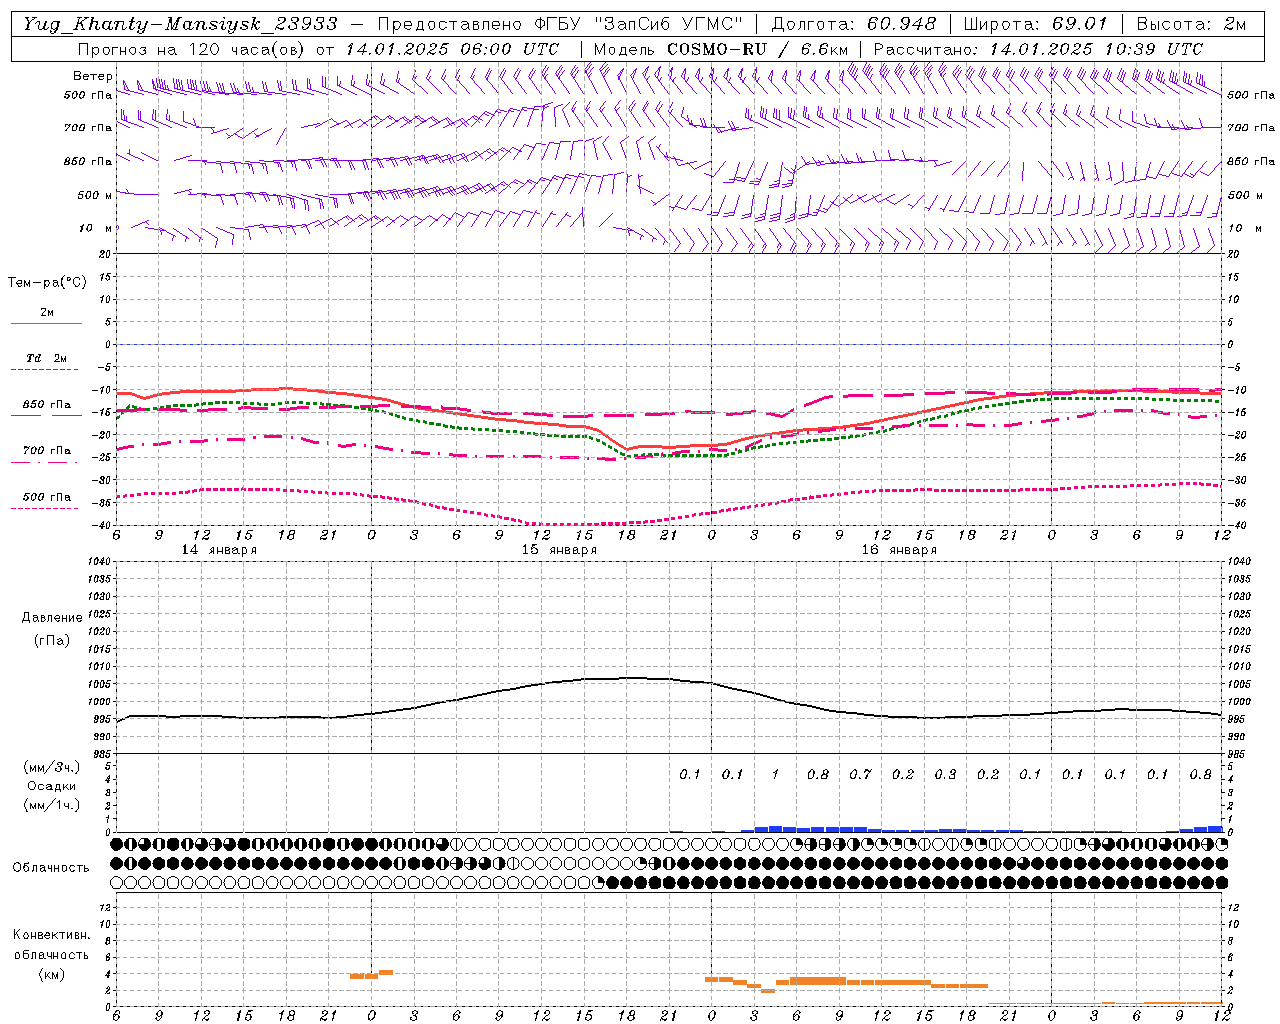Click the (гПа) unit under Давление
1280x1024 pixels.
click(x=52, y=640)
